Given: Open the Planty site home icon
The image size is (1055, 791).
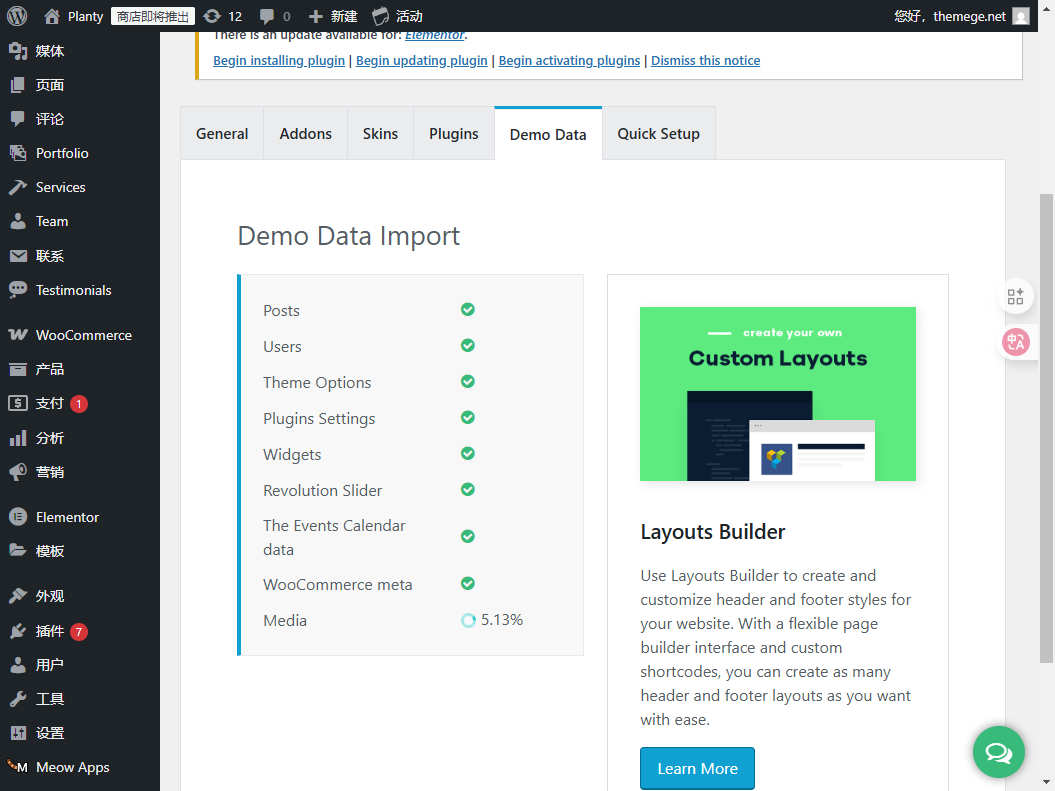Looking at the screenshot, I should 52,16.
